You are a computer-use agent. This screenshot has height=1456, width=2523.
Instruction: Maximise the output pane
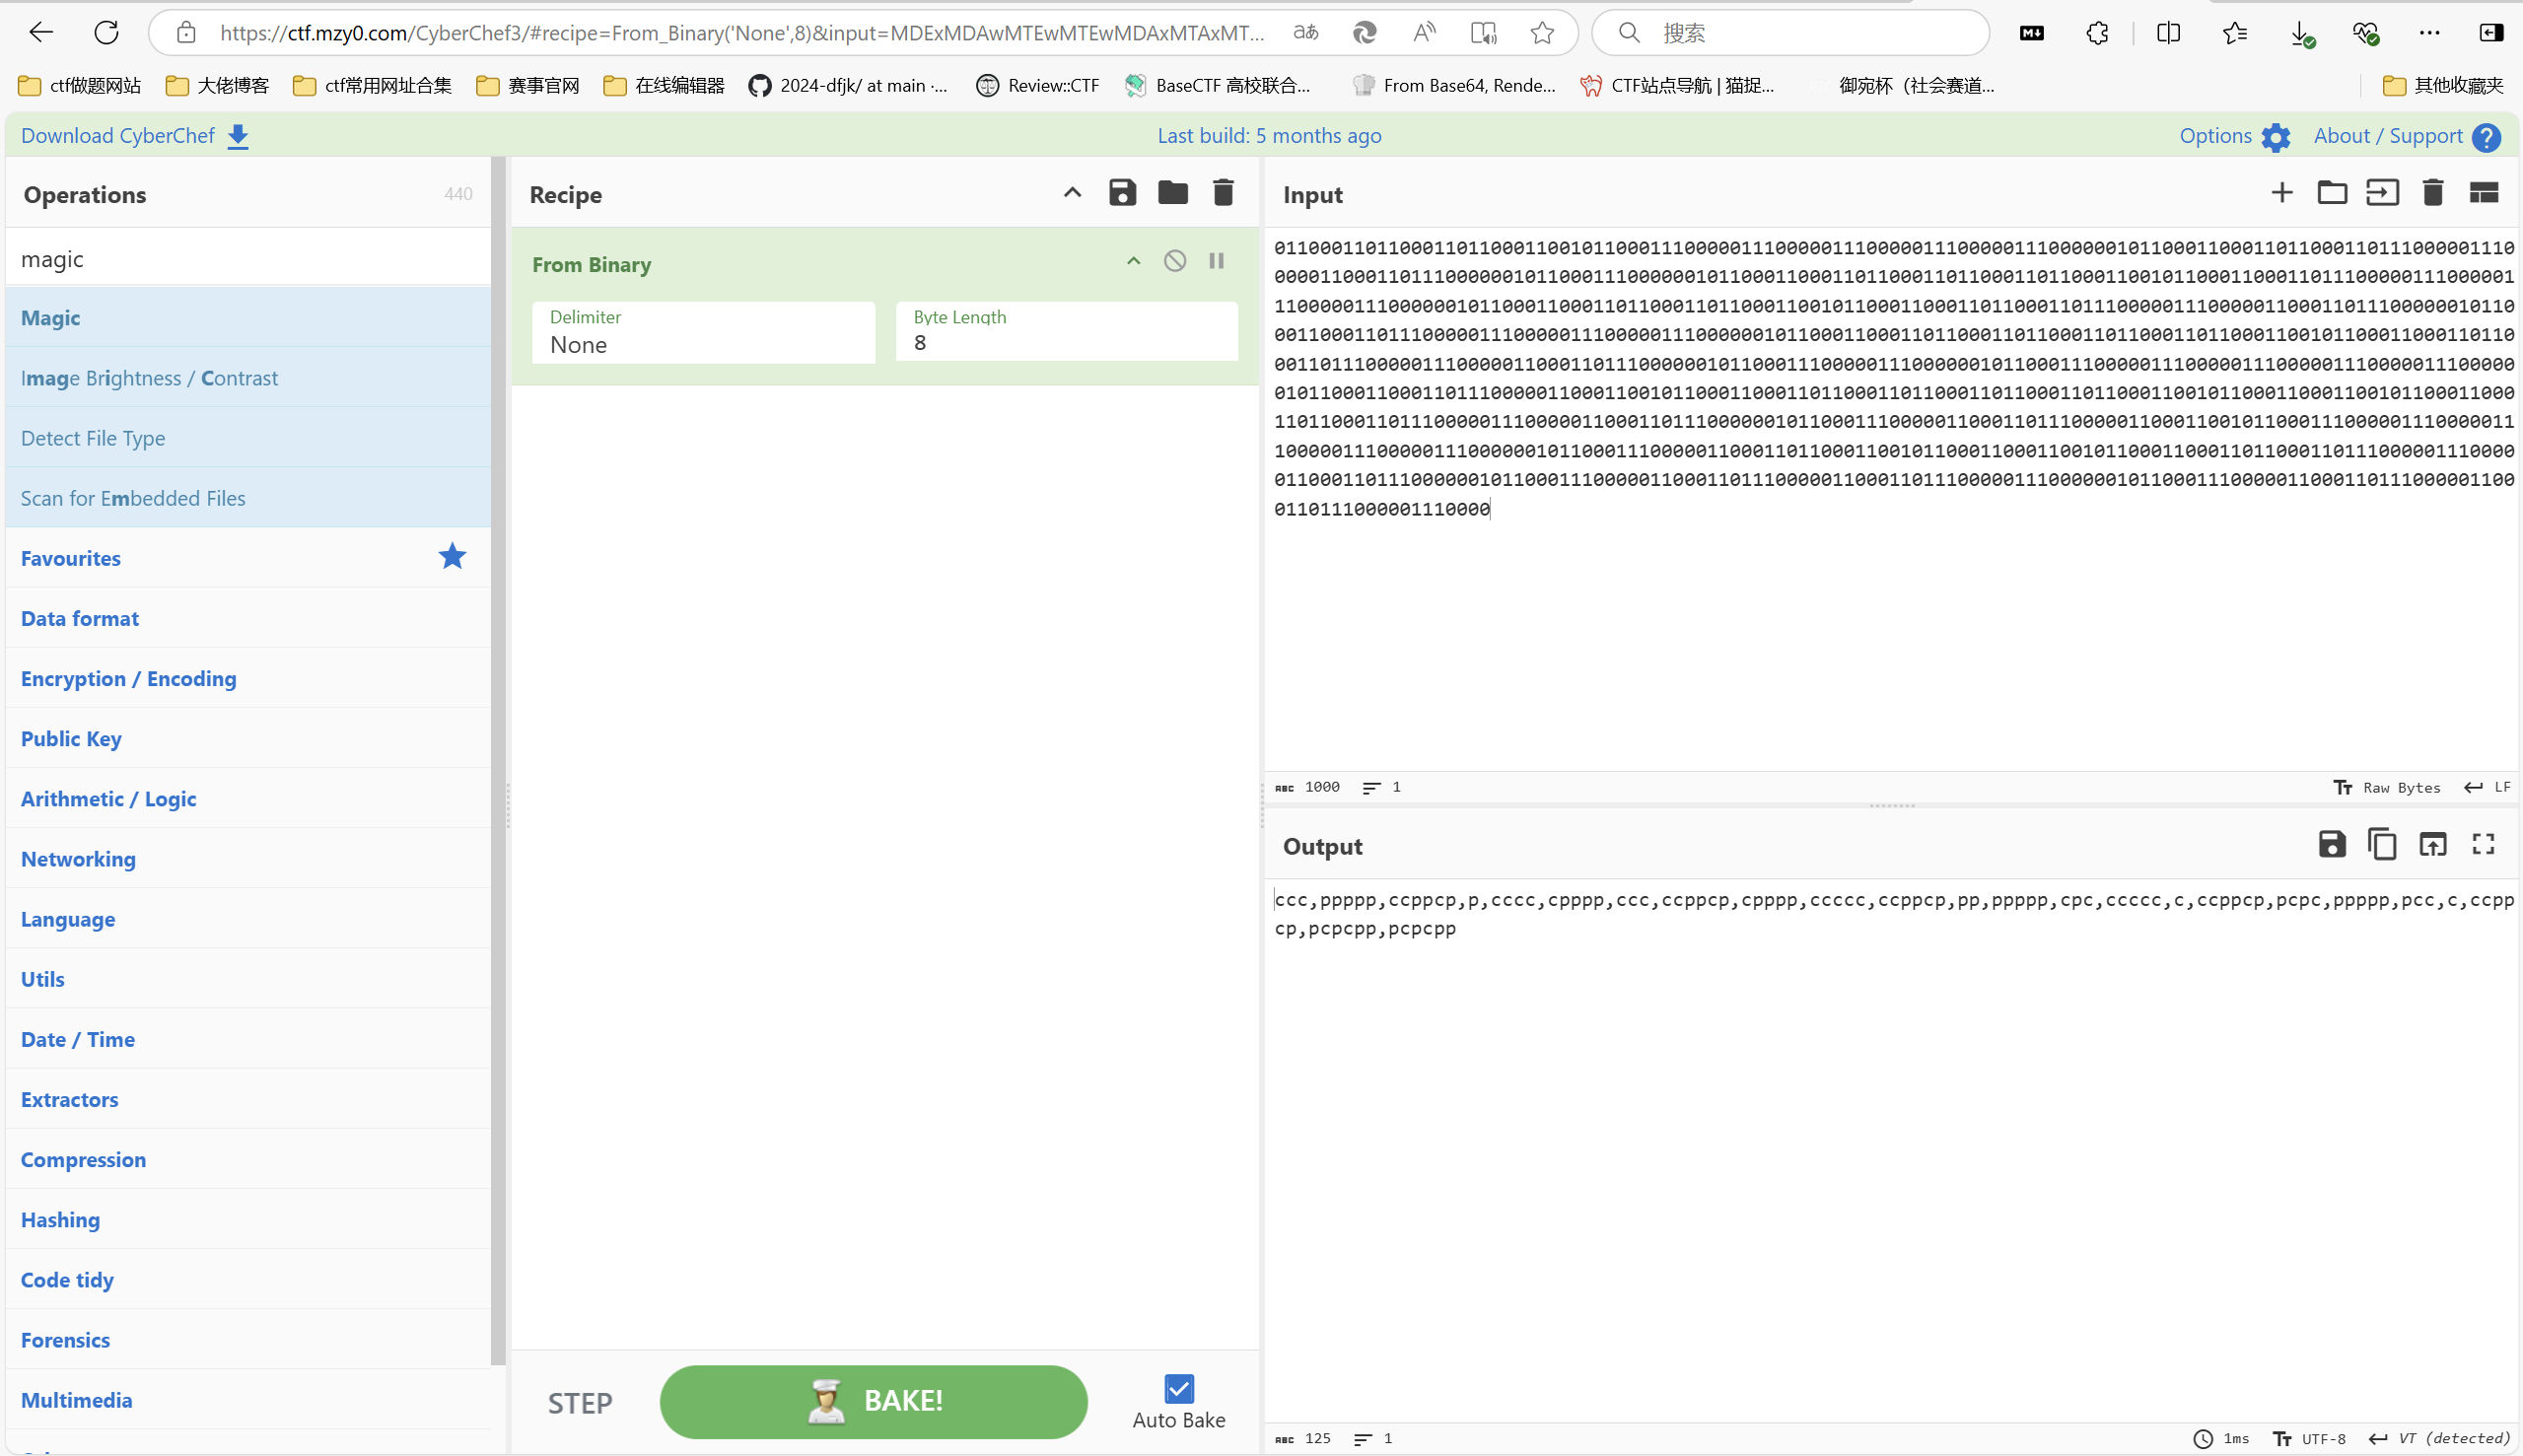click(x=2484, y=845)
